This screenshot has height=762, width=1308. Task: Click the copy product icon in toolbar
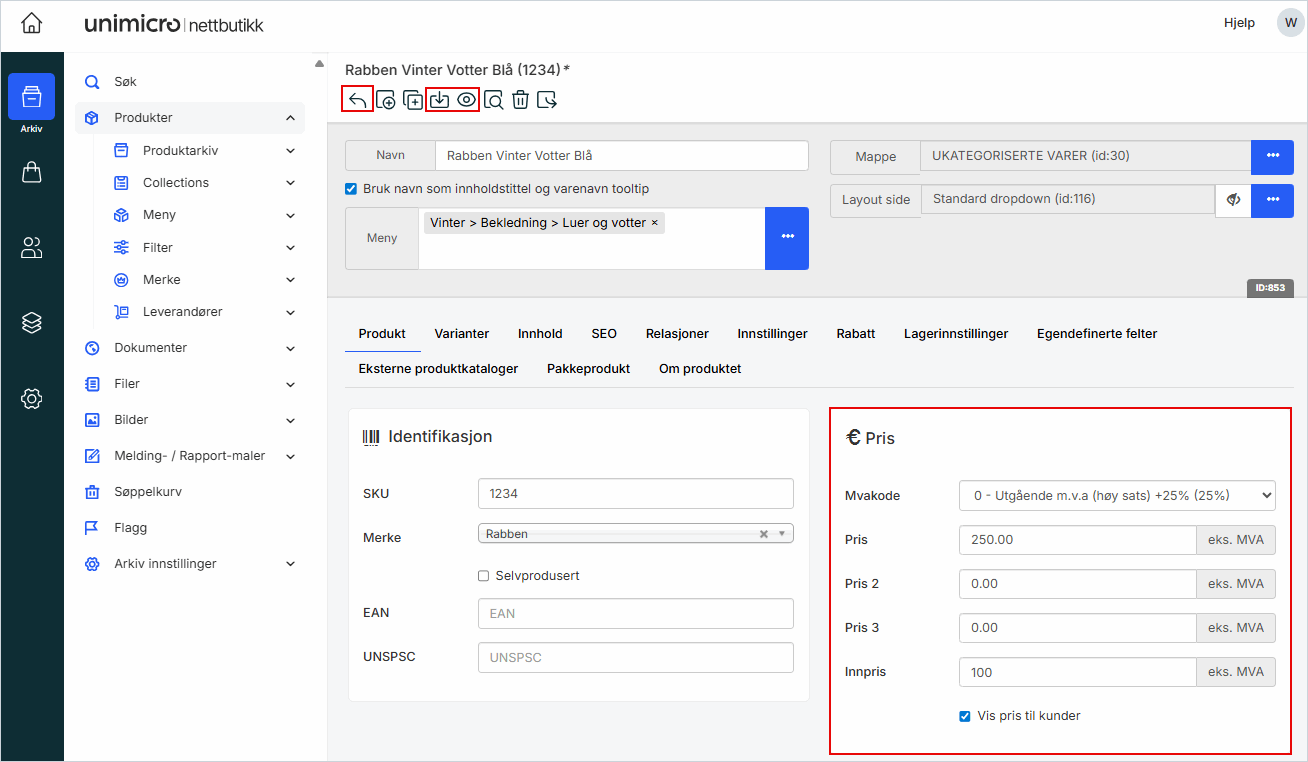point(412,99)
